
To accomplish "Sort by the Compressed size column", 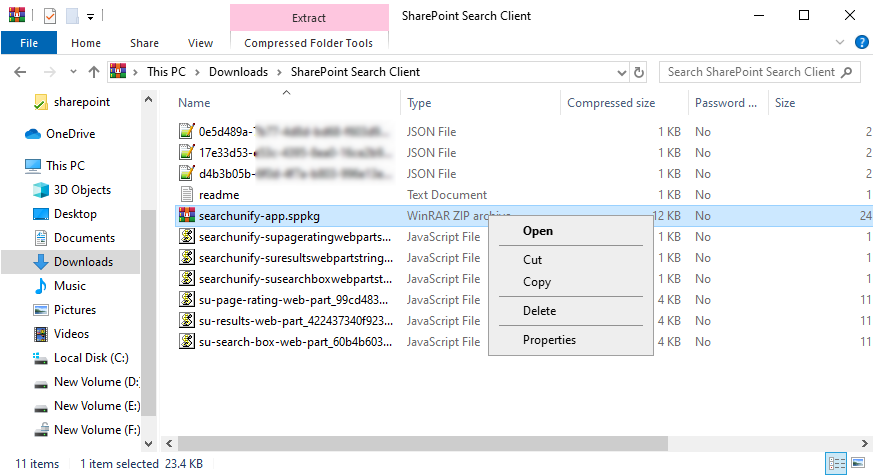I will click(x=611, y=103).
